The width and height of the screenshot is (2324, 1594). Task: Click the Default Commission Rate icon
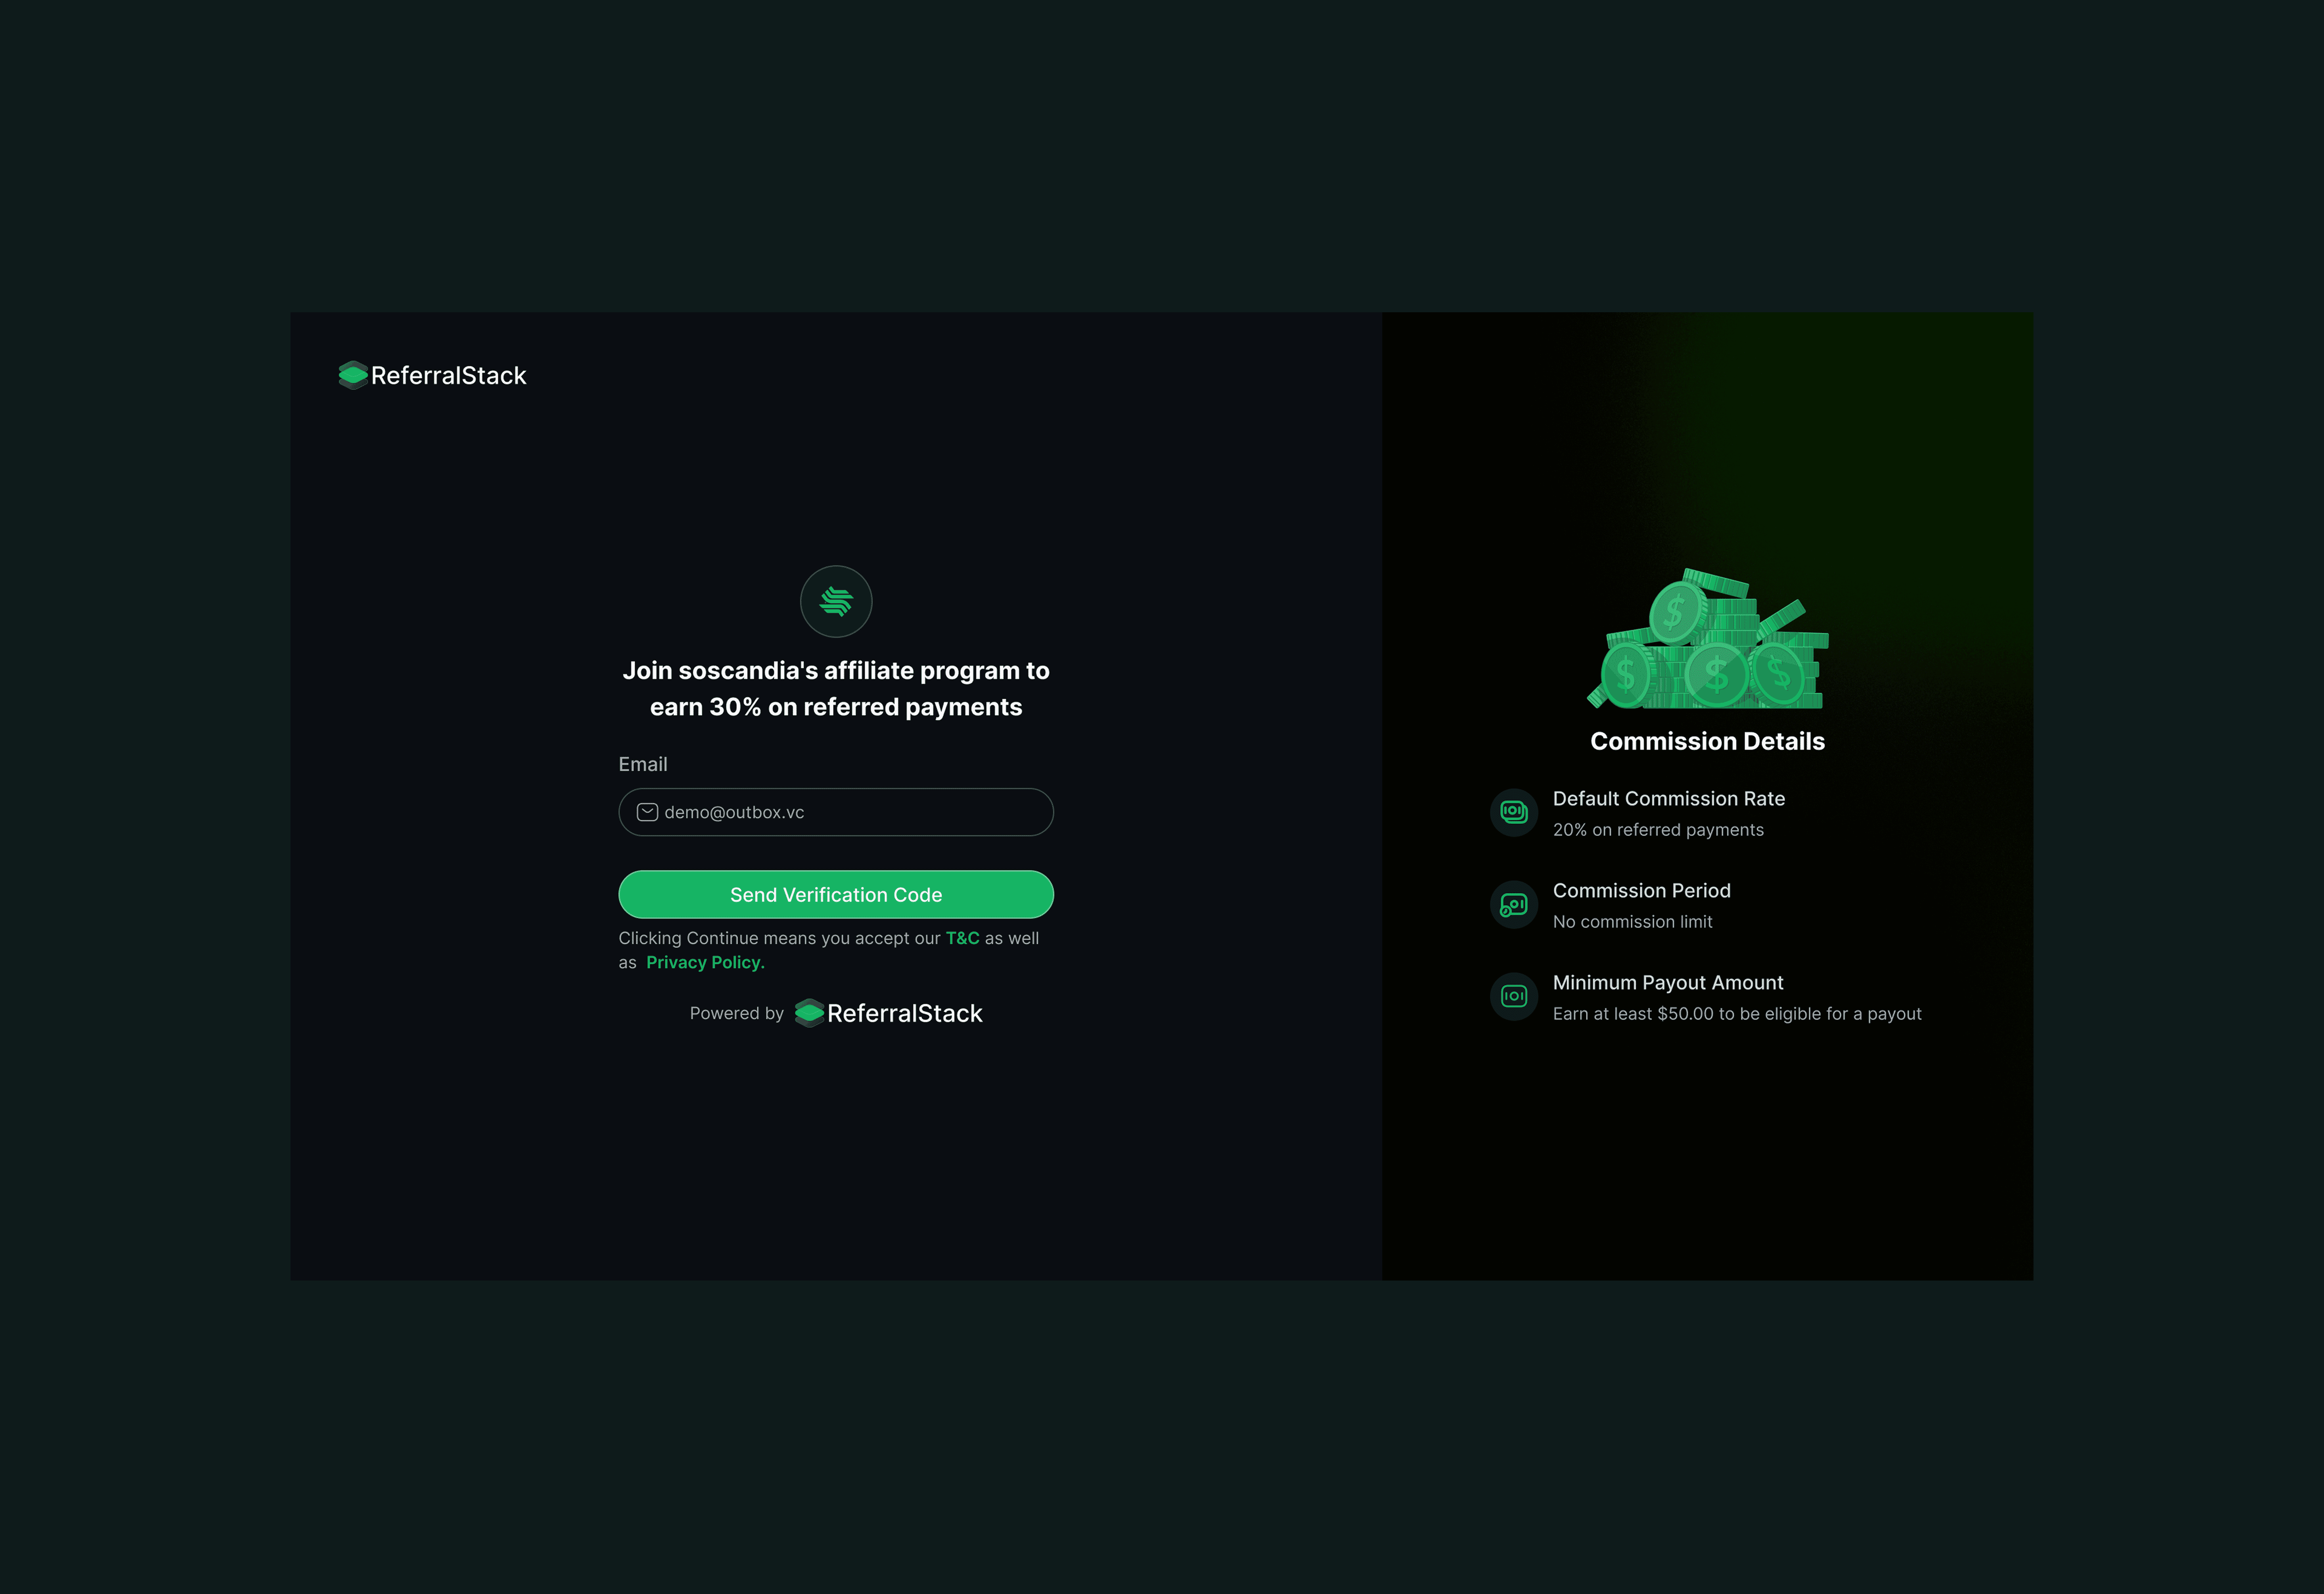(1513, 812)
